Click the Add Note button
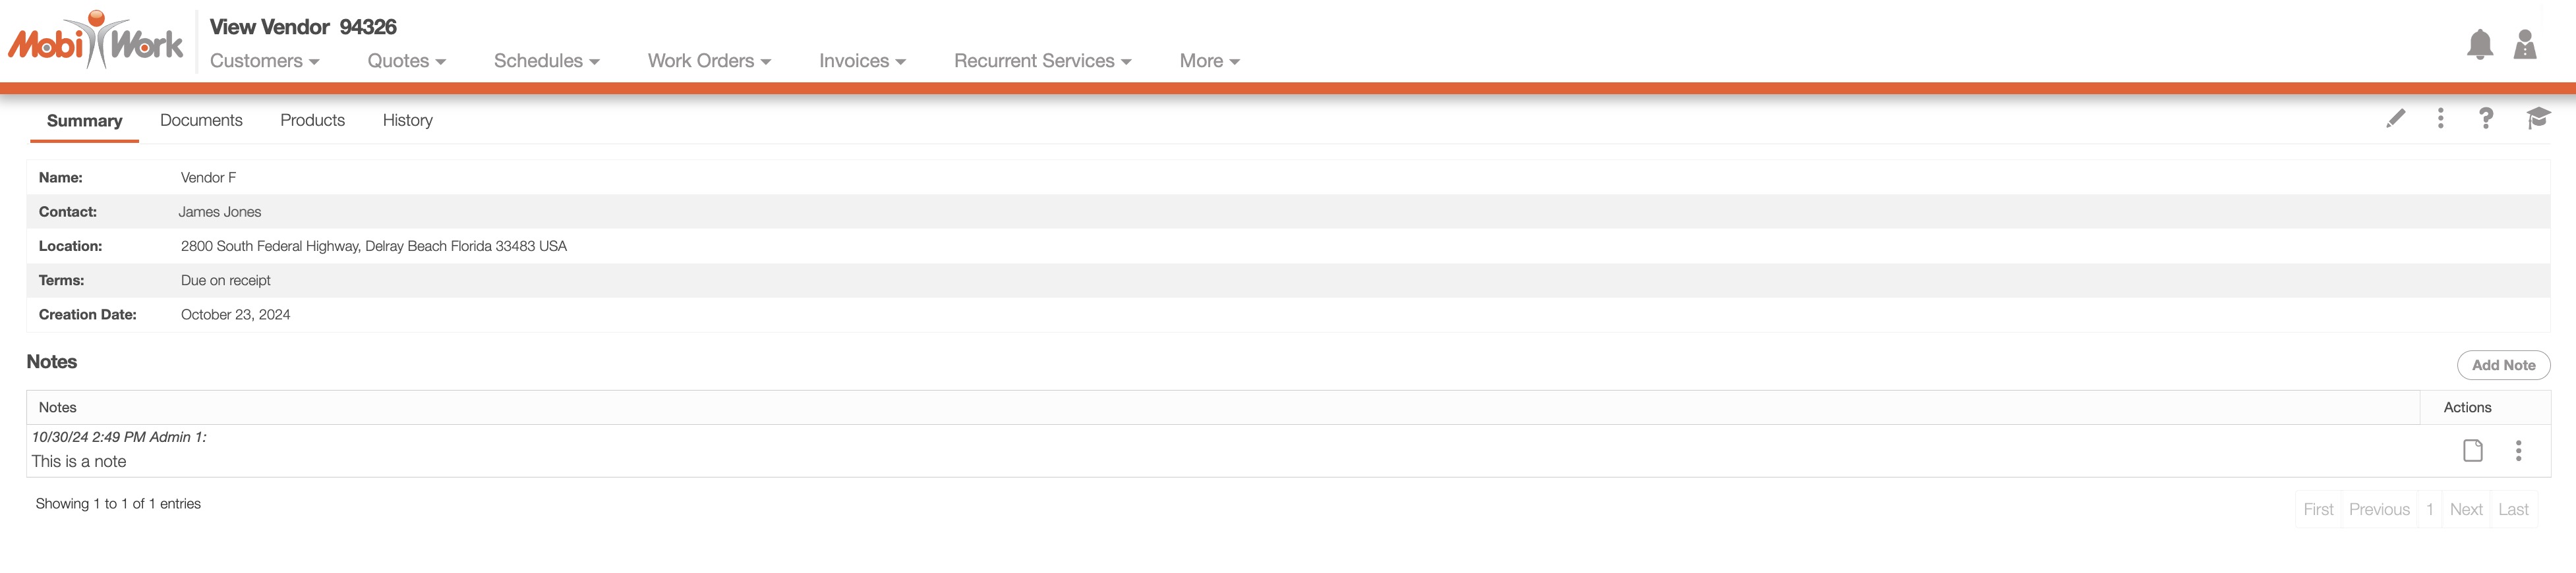This screenshot has height=573, width=2576. click(x=2502, y=365)
